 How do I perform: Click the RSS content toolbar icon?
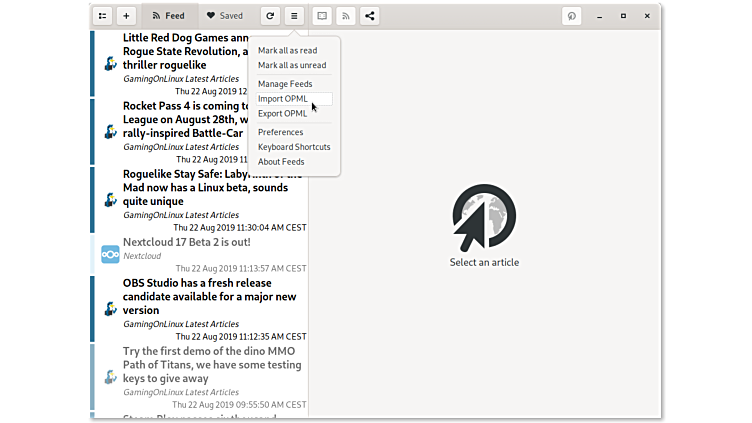pos(346,16)
